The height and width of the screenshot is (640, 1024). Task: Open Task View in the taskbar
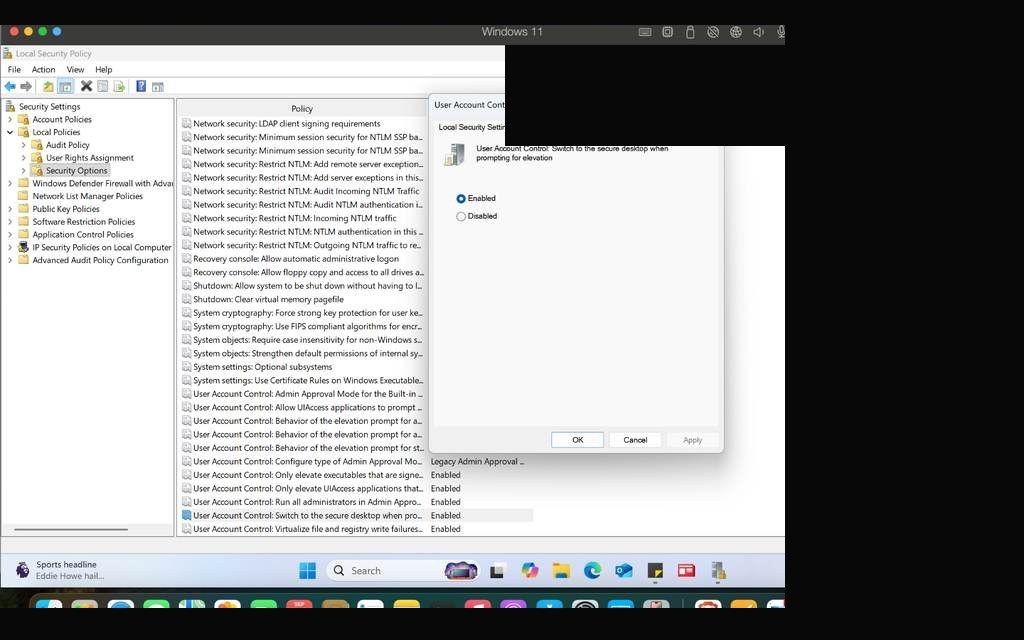497,571
